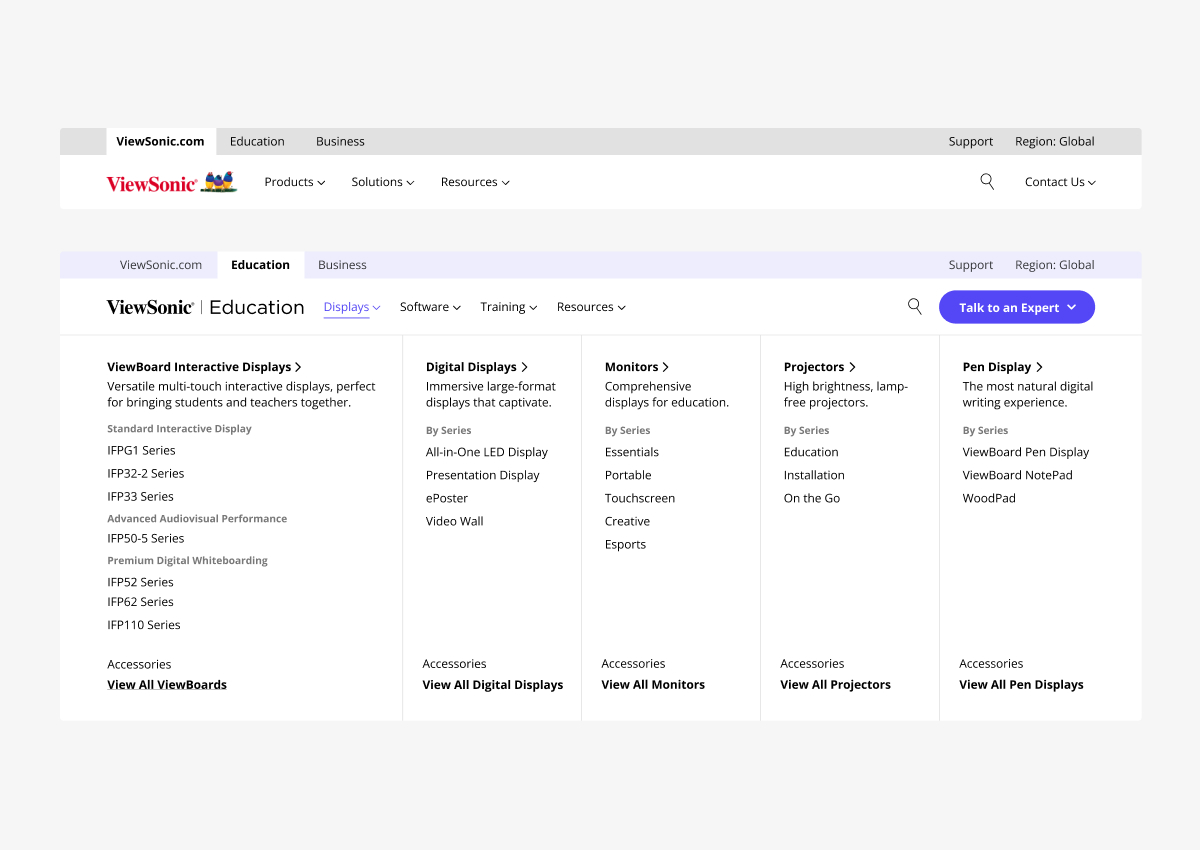Select IFP33 Series
Viewport: 1200px width, 850px height.
[x=140, y=496]
